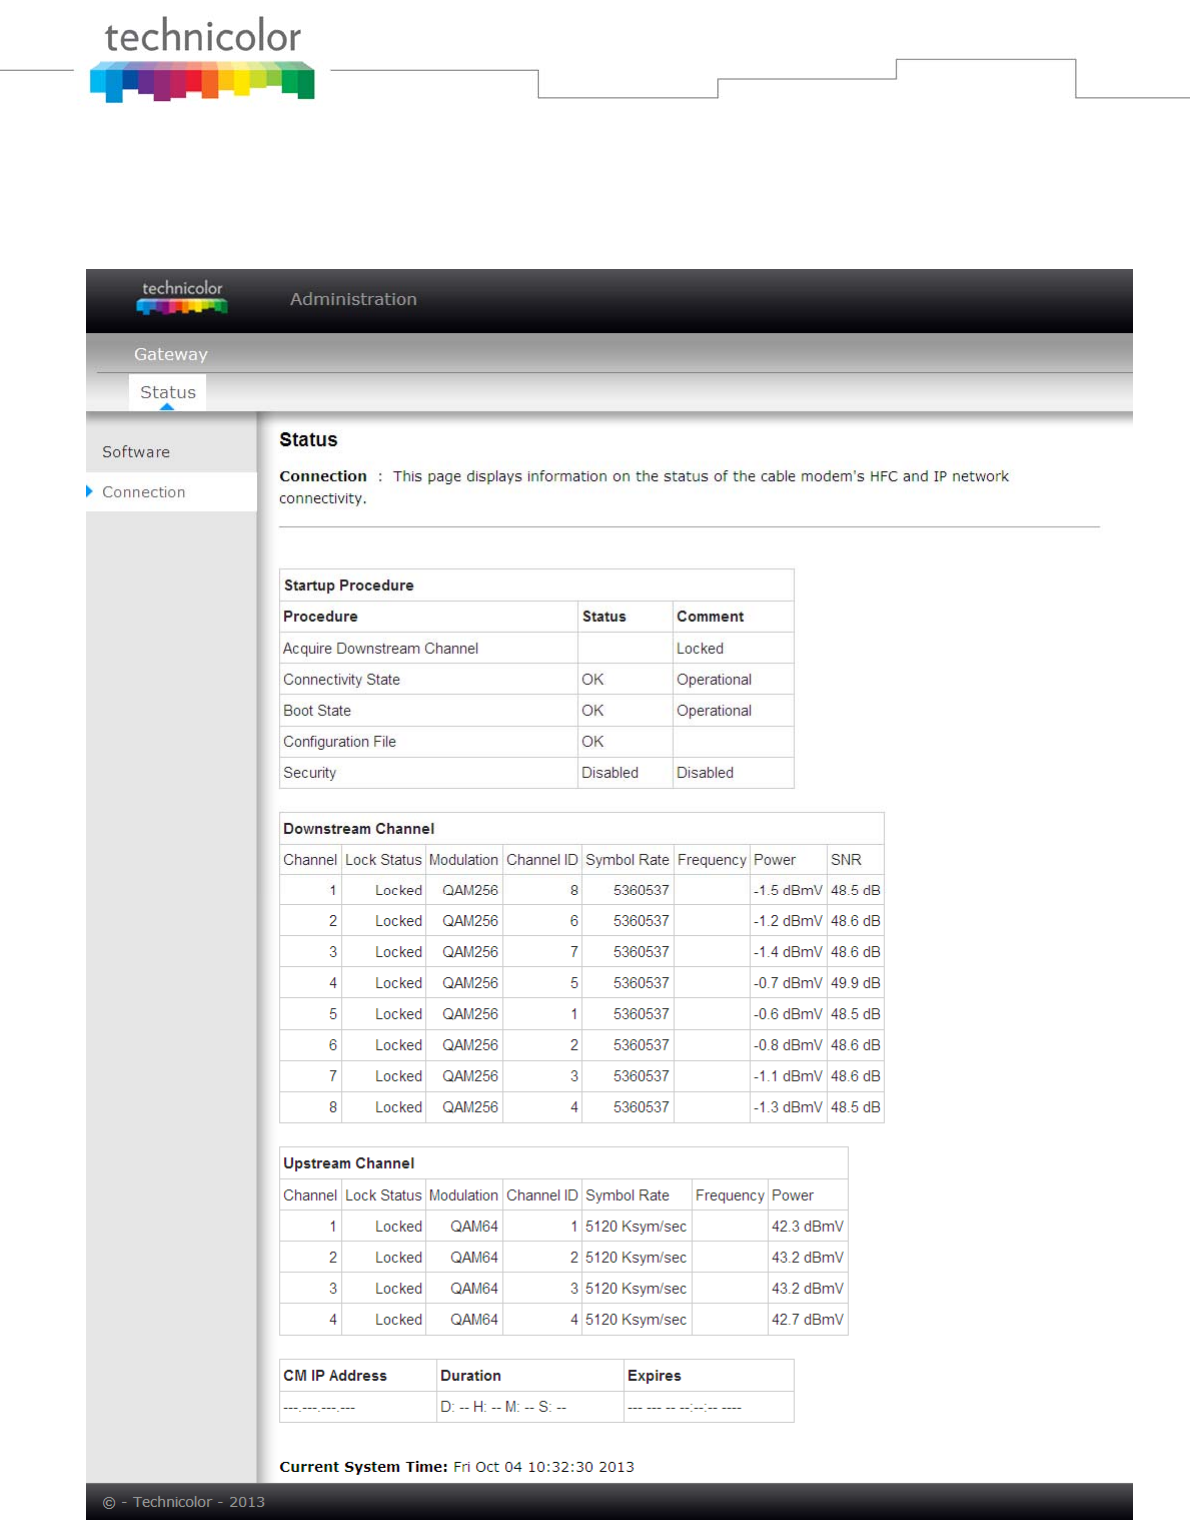The width and height of the screenshot is (1190, 1520).
Task: Click the Comment column header in Startup Procedure
Action: click(x=710, y=616)
